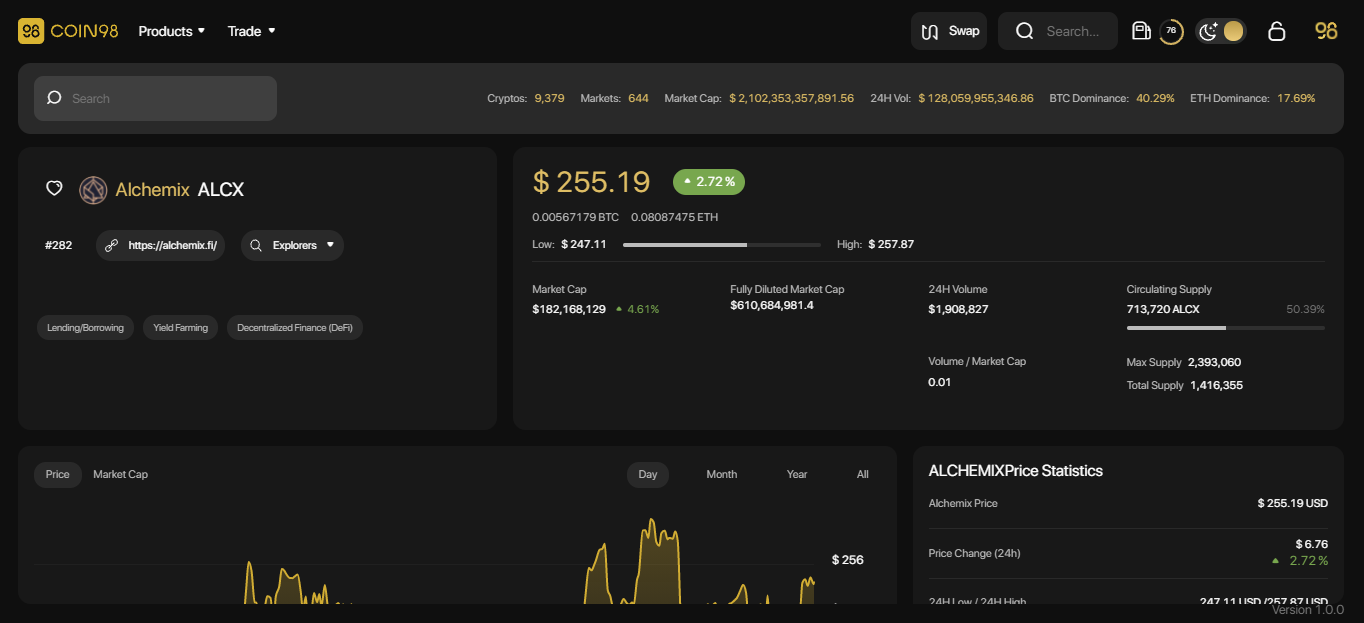Click the 713,720 ALCX circulating supply
The image size is (1364, 623).
(x=1163, y=309)
